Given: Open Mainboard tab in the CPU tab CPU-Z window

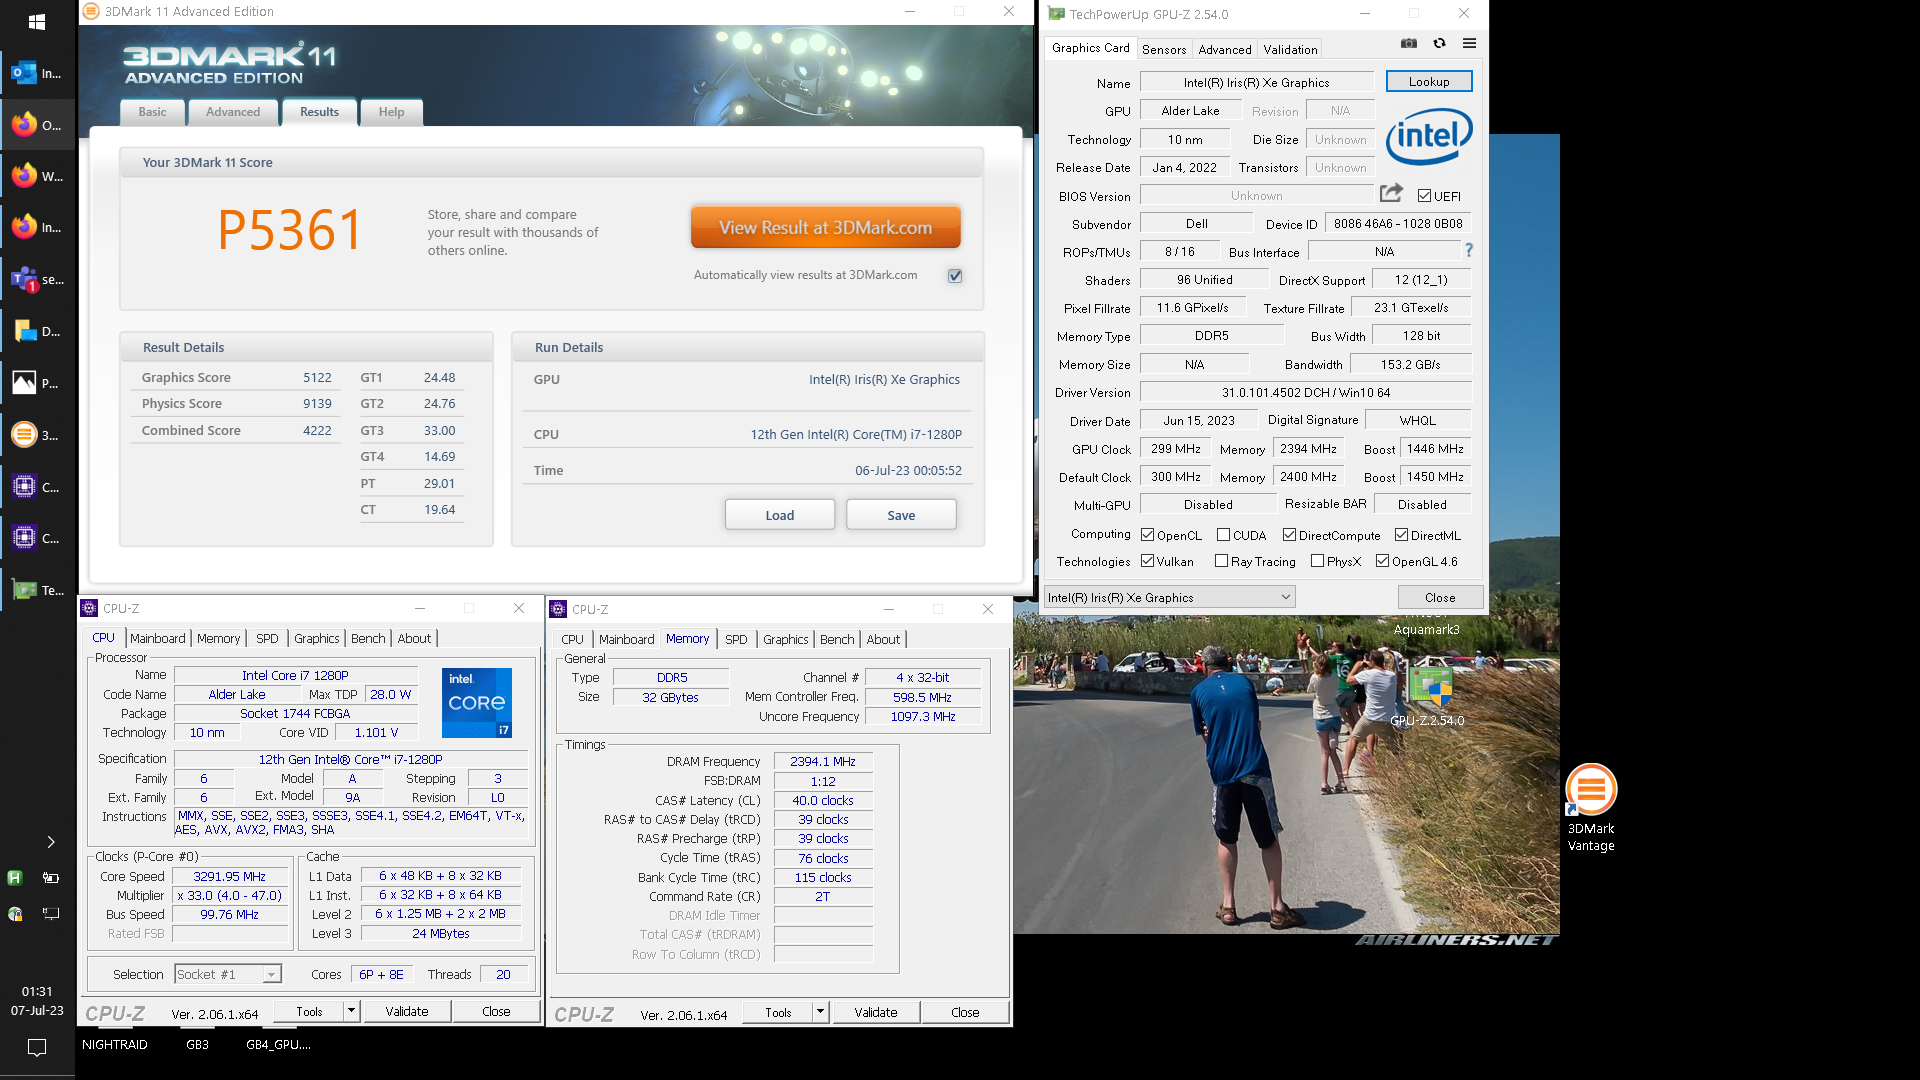Looking at the screenshot, I should tap(158, 638).
